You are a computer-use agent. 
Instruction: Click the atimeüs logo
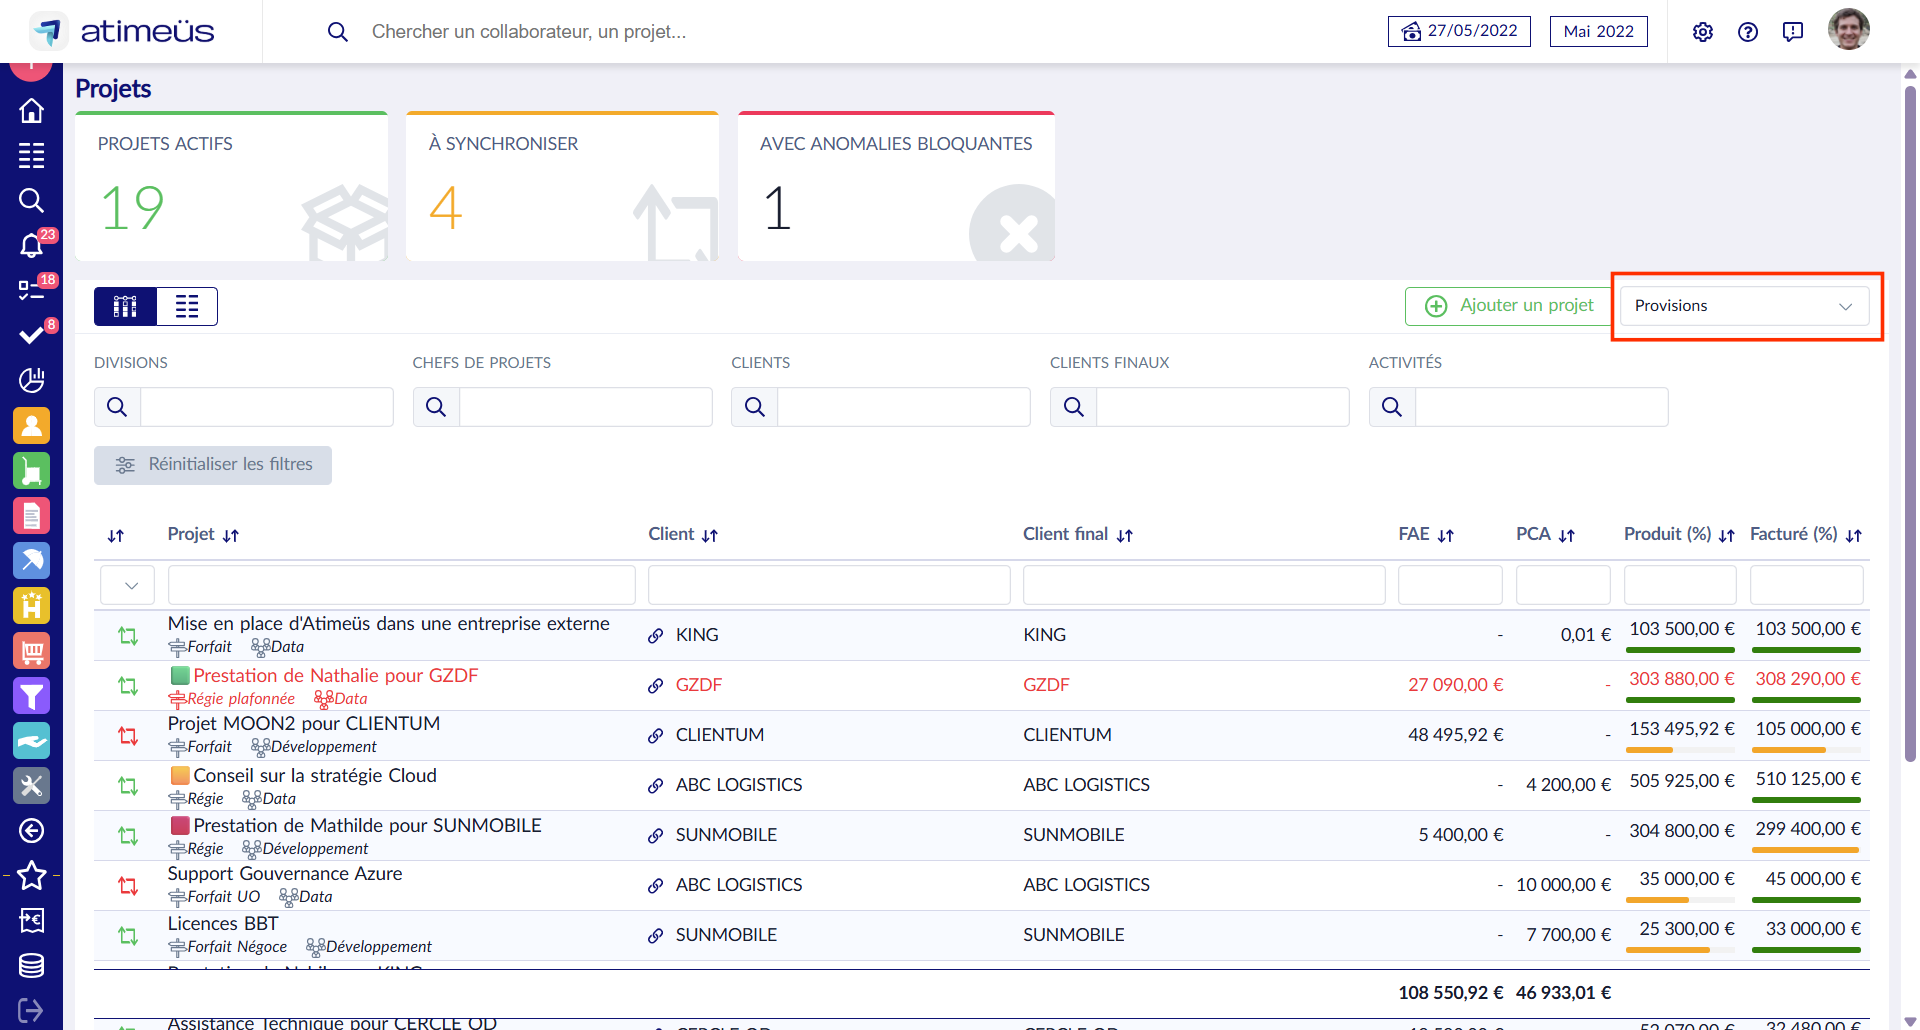point(122,31)
